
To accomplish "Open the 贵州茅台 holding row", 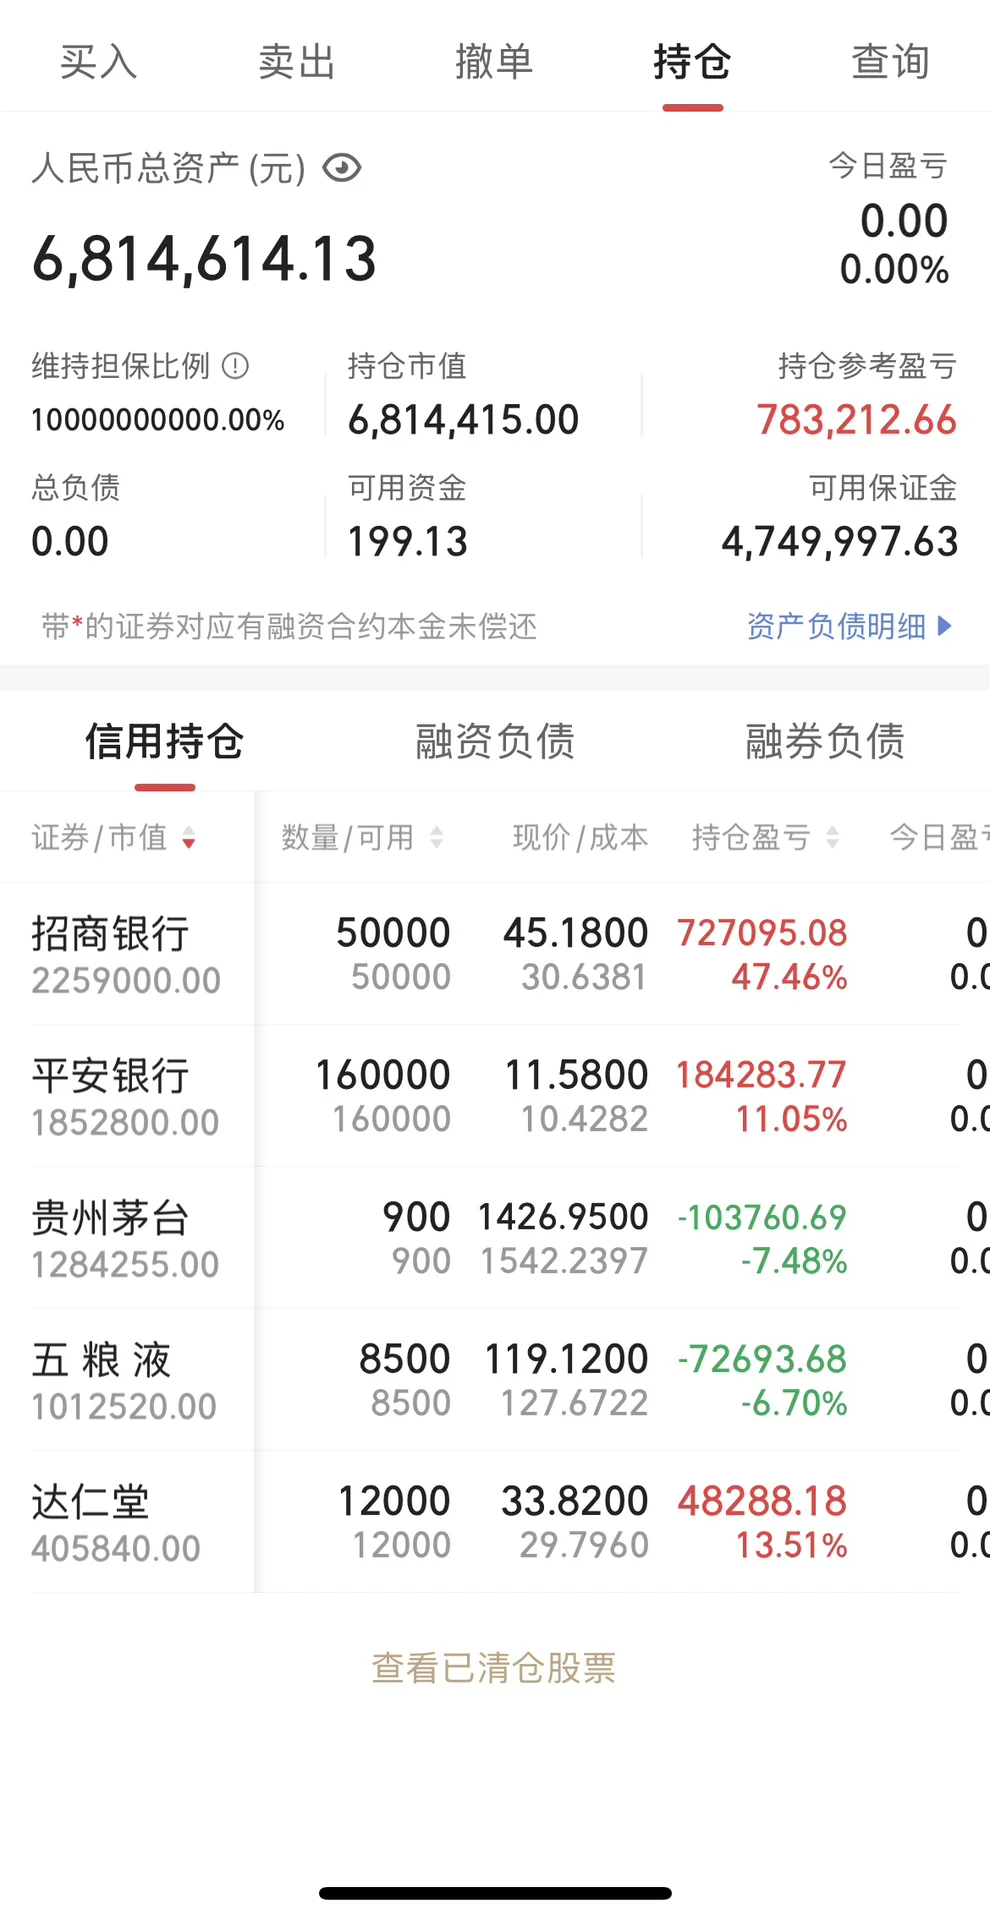I will [495, 1238].
